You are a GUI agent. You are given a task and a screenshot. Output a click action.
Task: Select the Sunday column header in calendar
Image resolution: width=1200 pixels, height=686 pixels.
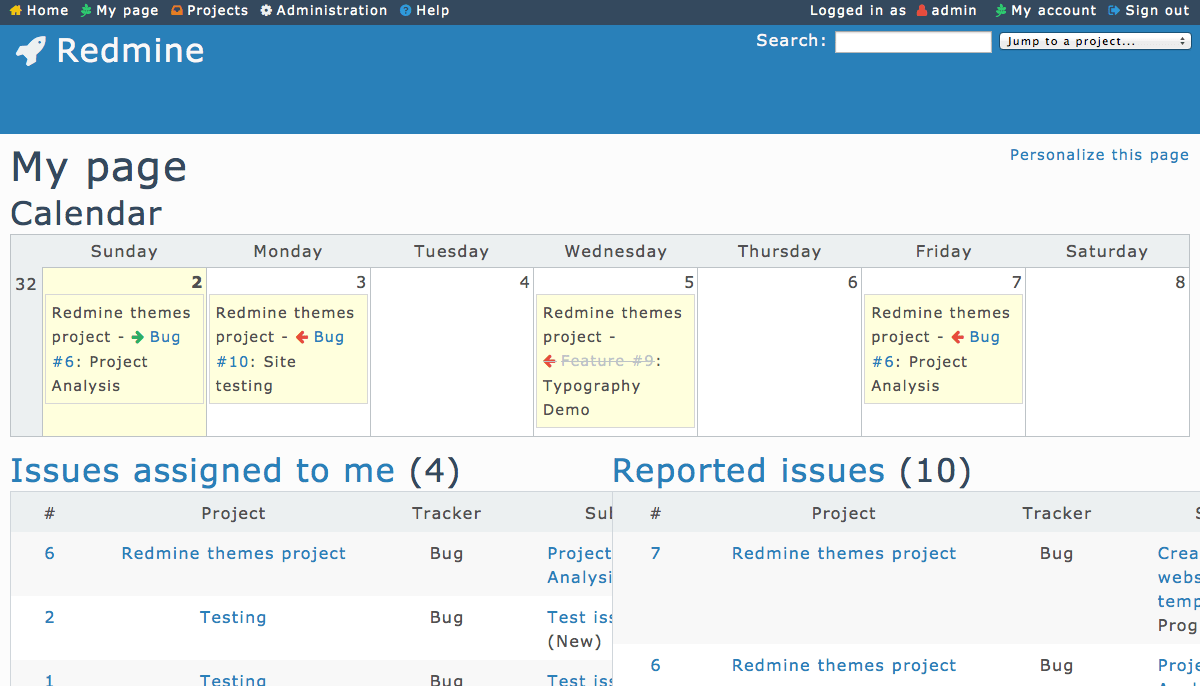coord(124,251)
